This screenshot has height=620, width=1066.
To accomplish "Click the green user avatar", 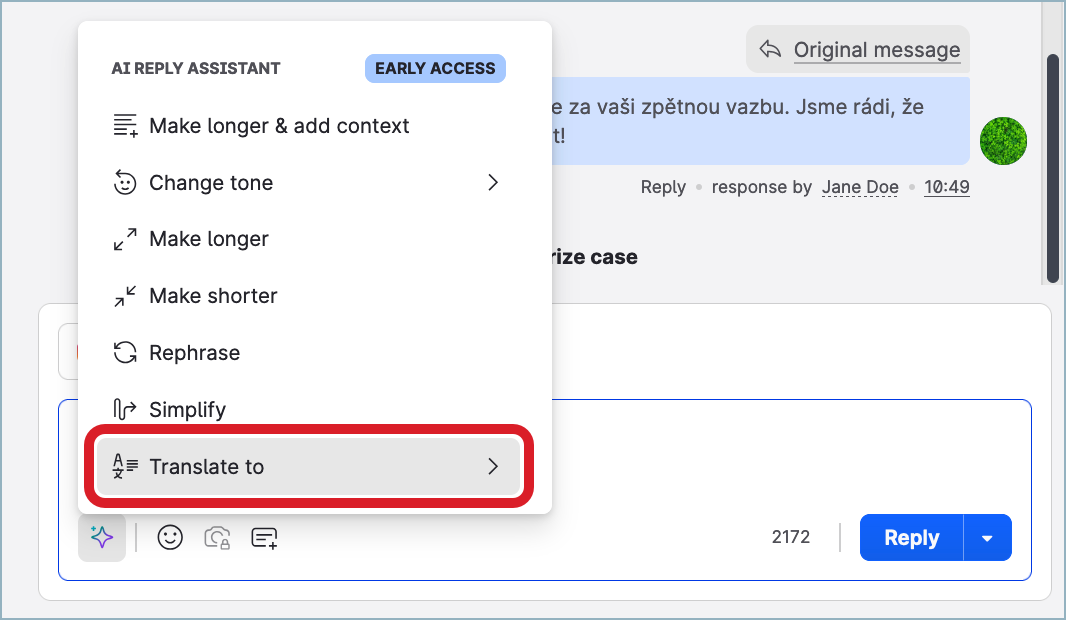I will 1003,141.
